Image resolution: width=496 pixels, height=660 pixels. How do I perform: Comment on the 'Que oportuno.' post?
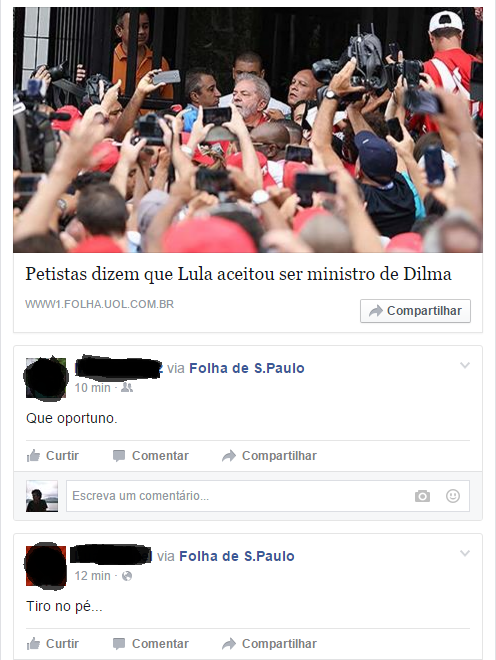[x=151, y=455]
